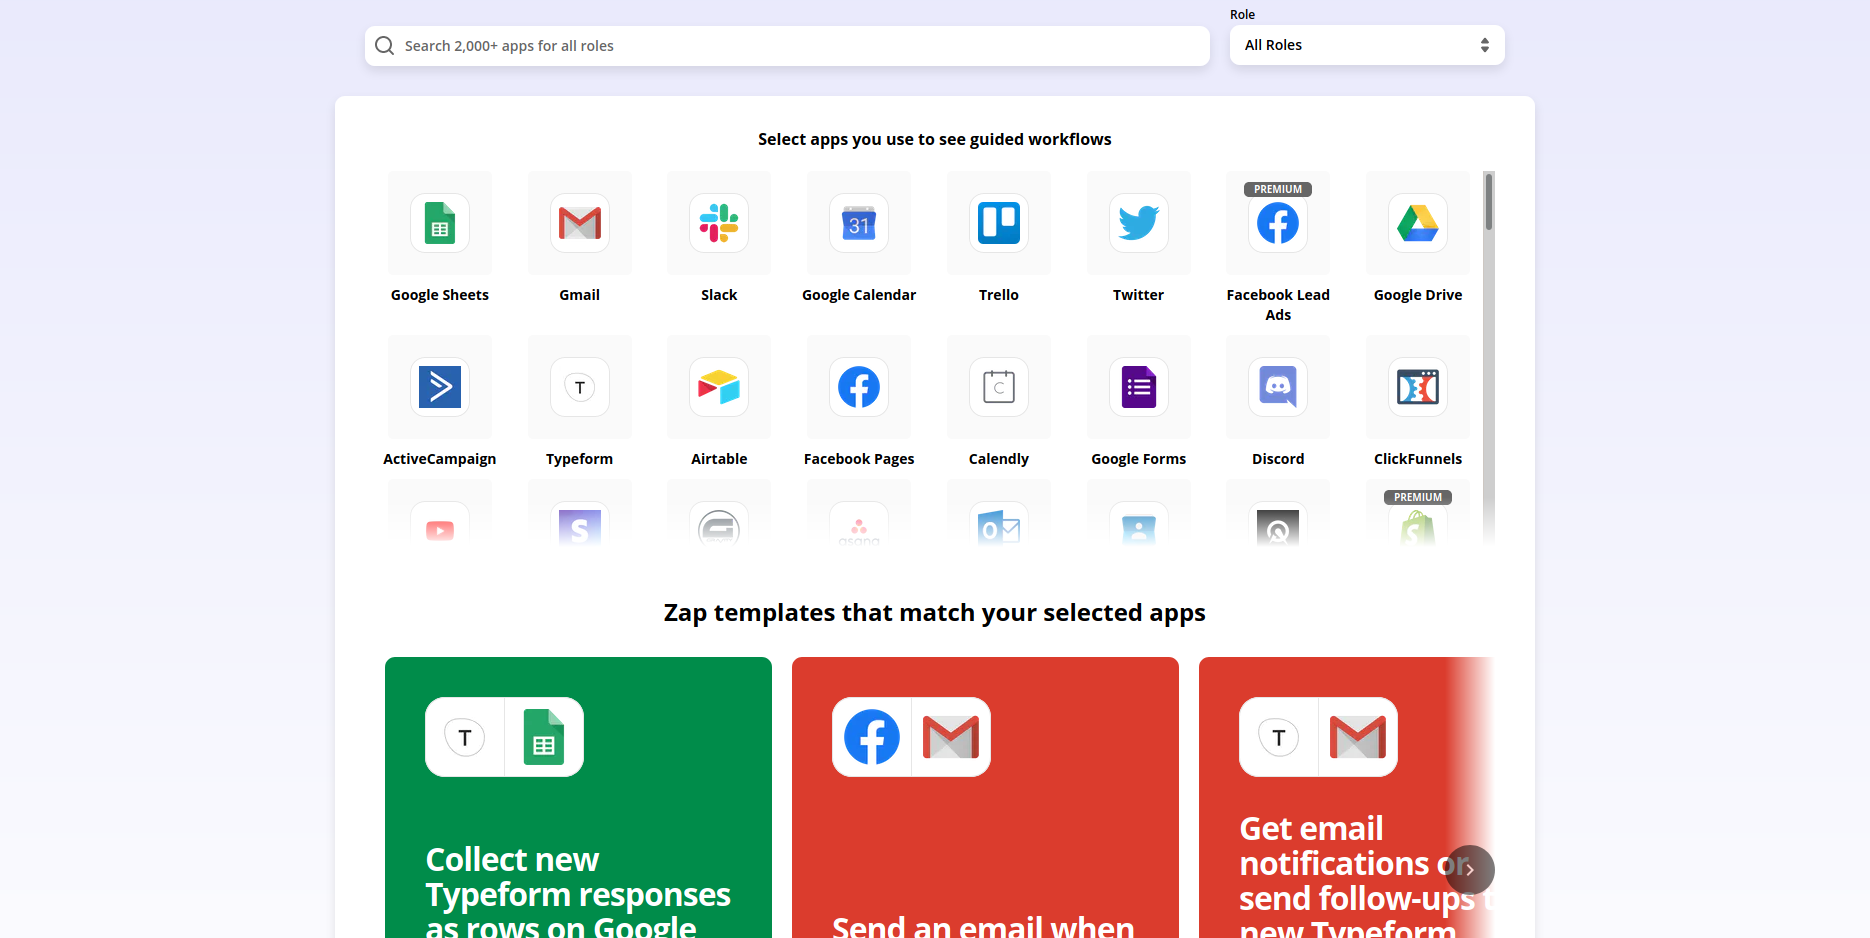Image resolution: width=1870 pixels, height=938 pixels.
Task: Open the Facebook and Gmail template card
Action: [985, 798]
